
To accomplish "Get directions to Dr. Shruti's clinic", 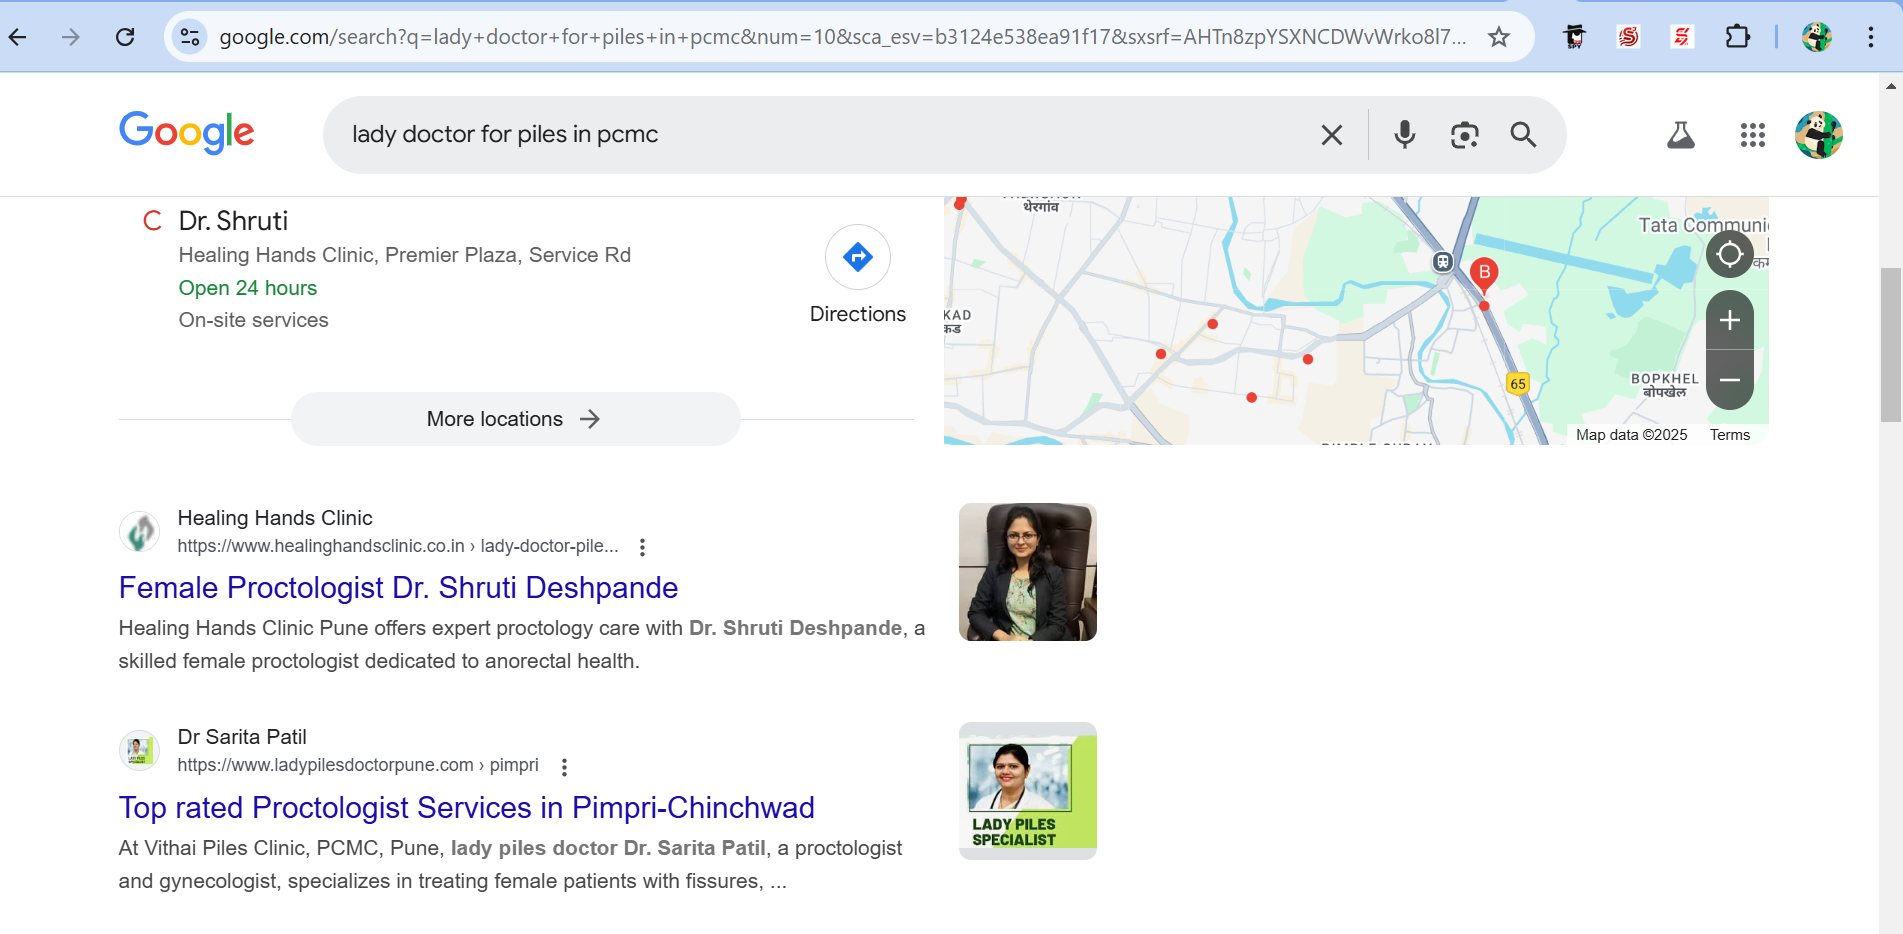I will (857, 258).
